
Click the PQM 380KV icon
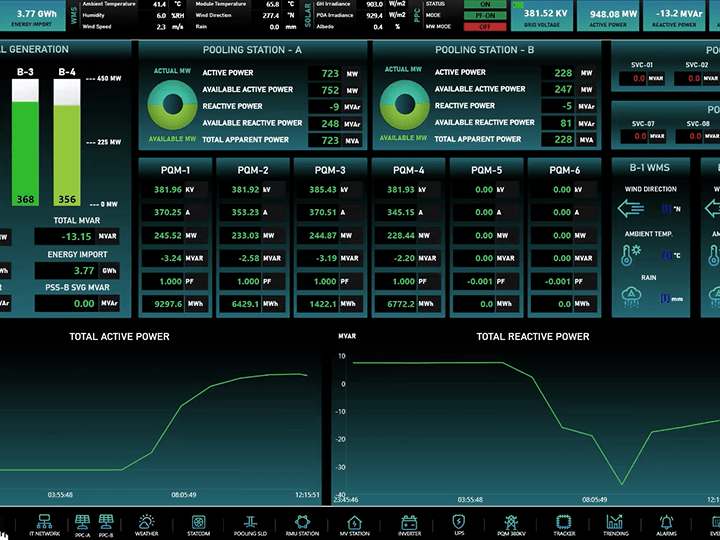pos(511,525)
